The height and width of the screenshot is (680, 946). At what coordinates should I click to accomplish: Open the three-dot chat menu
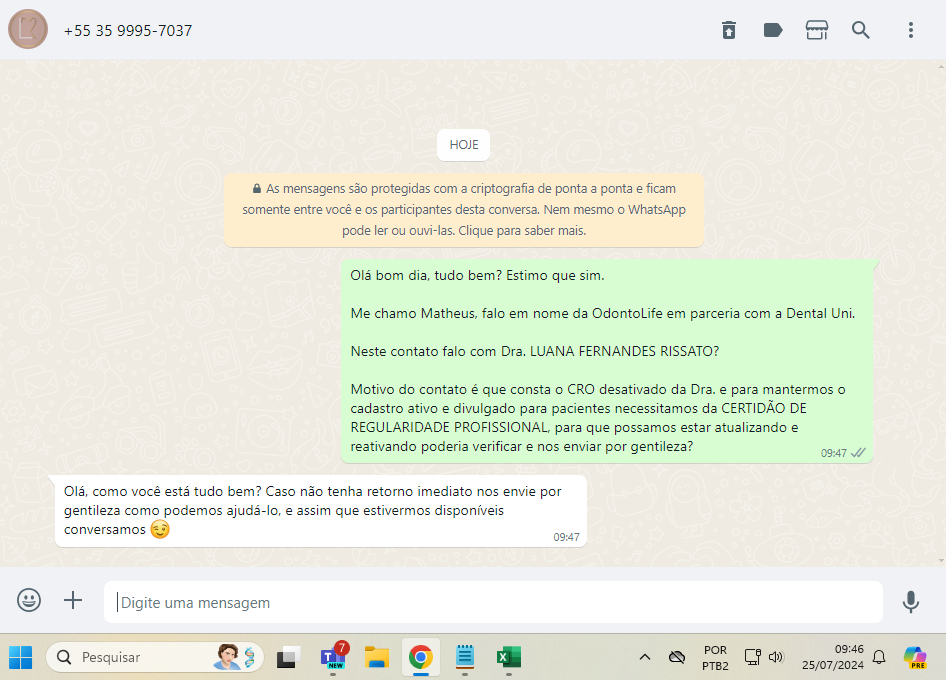coord(910,30)
